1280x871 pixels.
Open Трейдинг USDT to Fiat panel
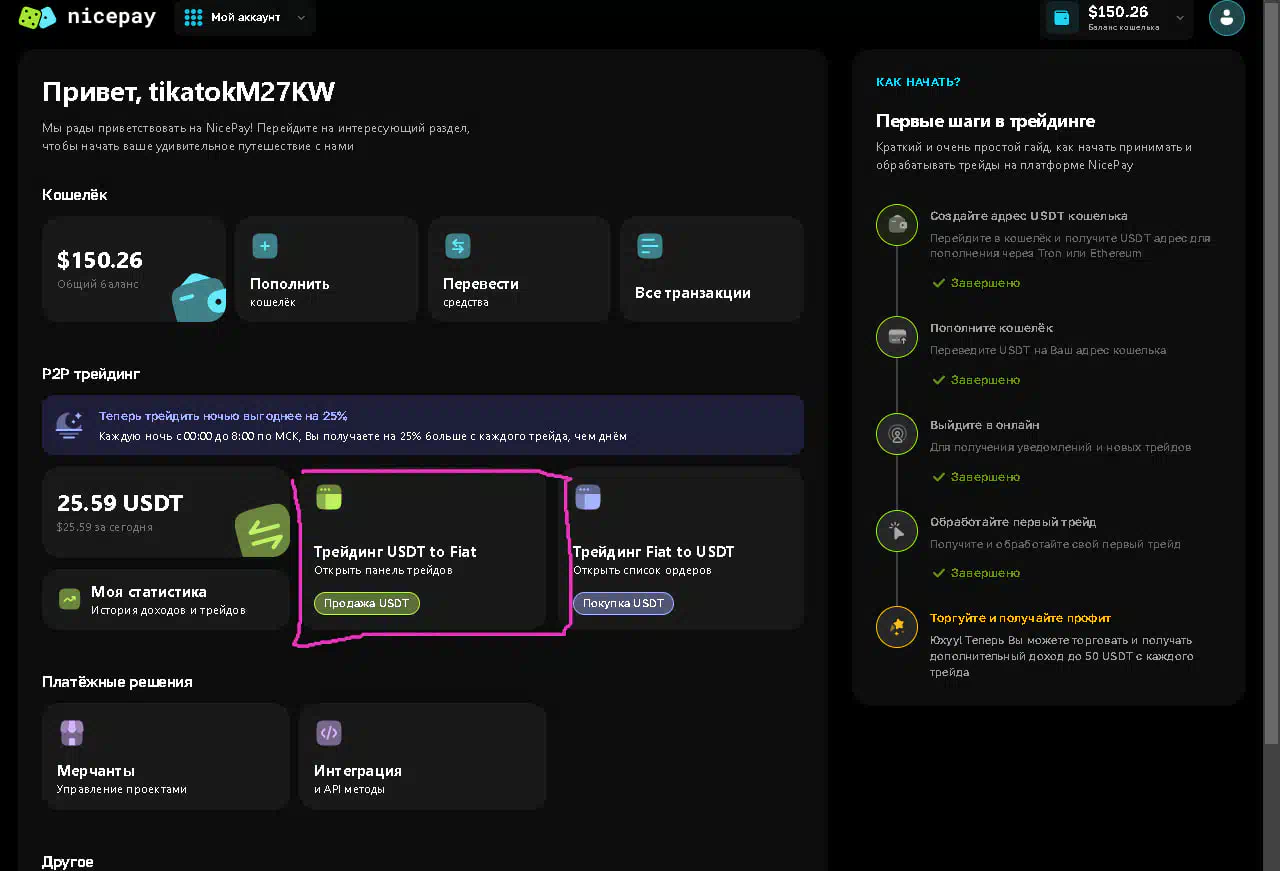(423, 548)
